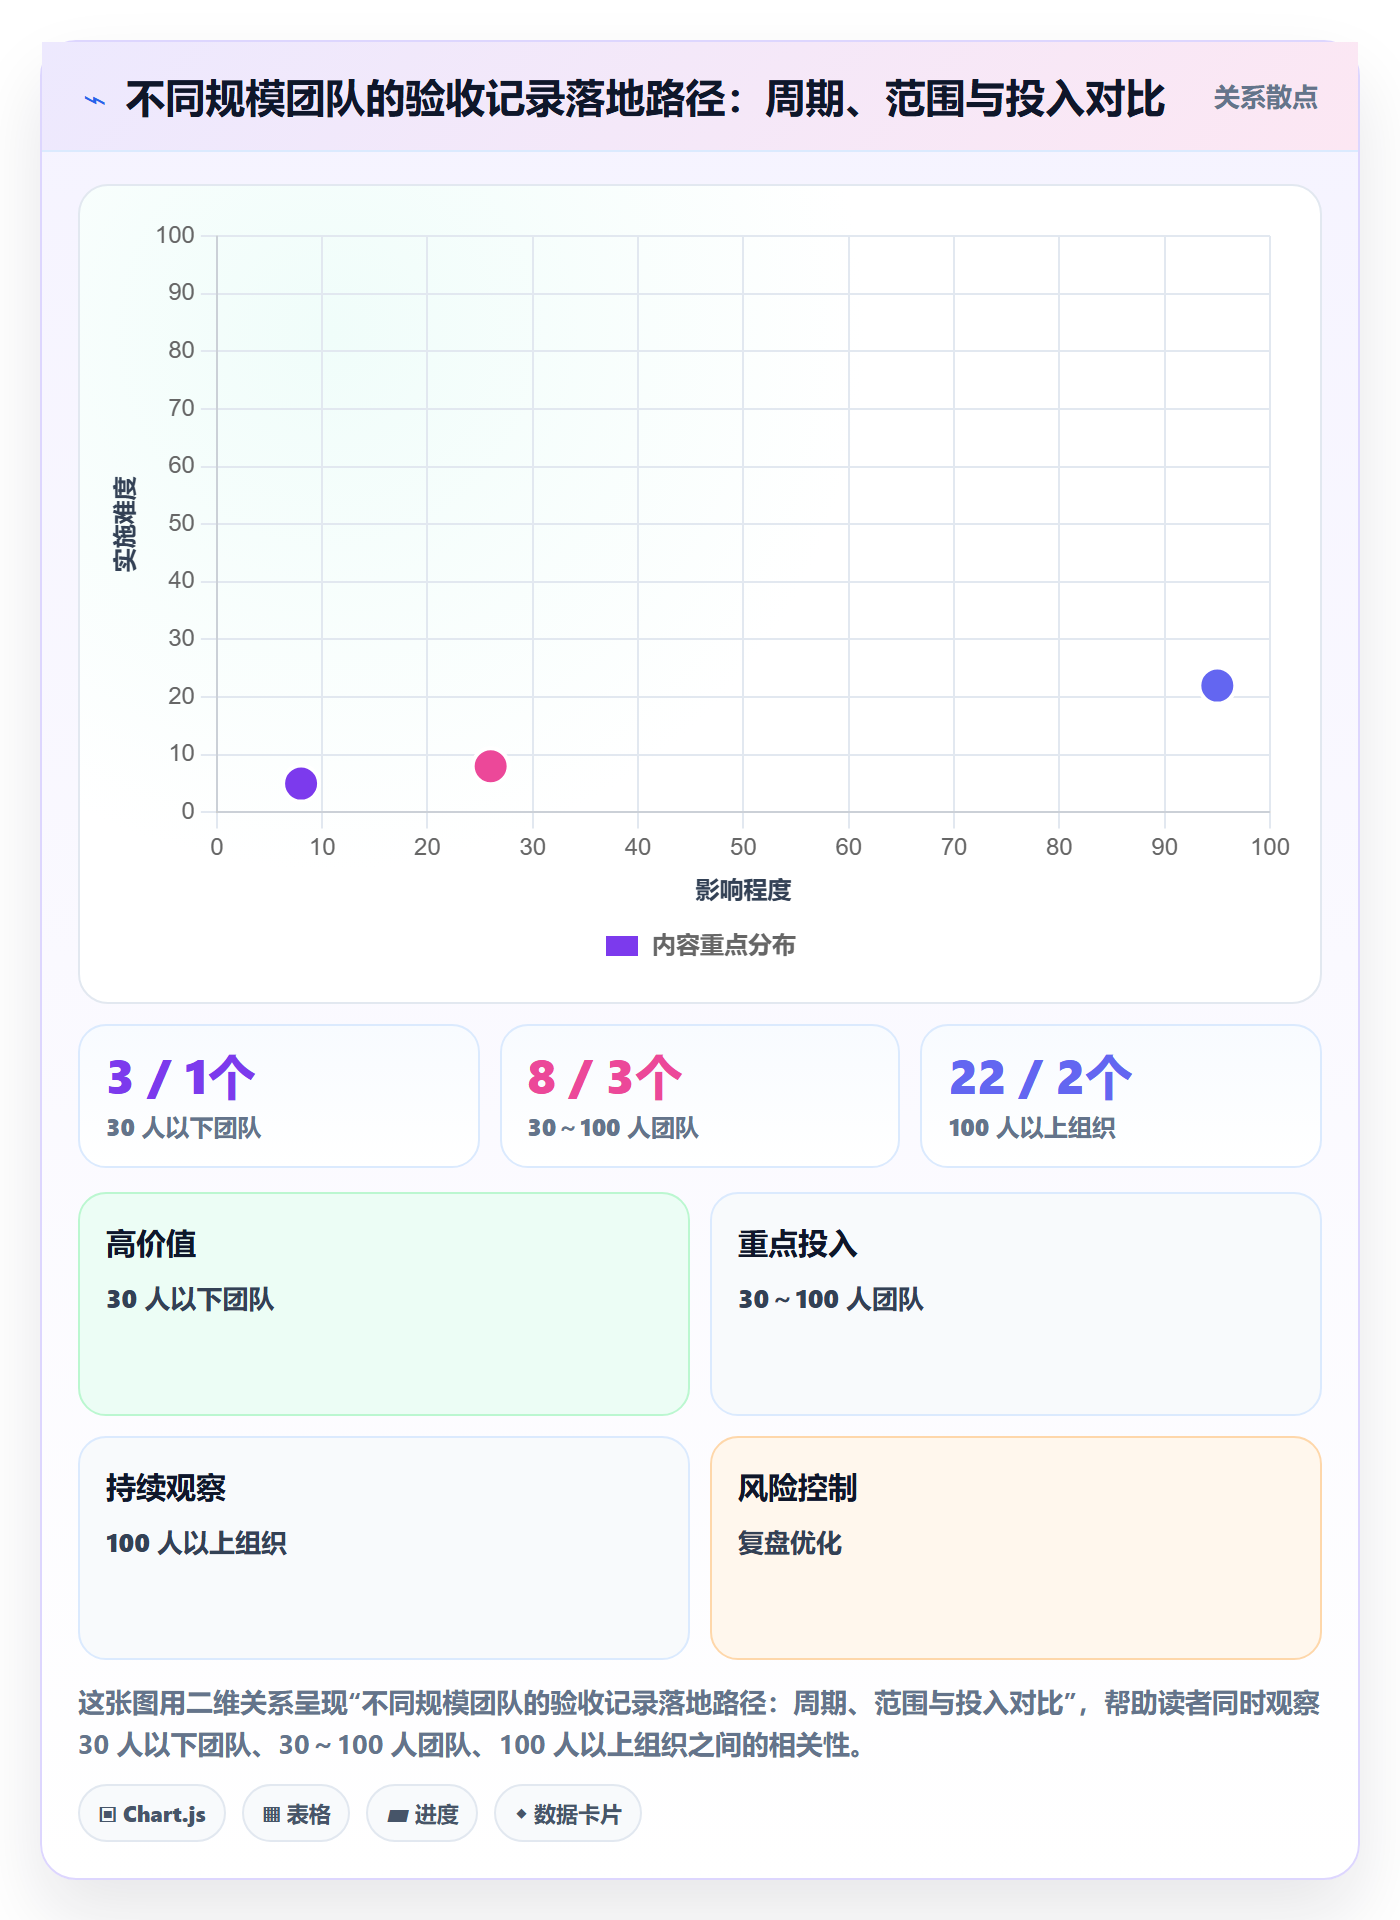Click the 30～100 人团队 label under 8 / 3个
Screen dimensions: 1400x1920
tap(613, 1128)
